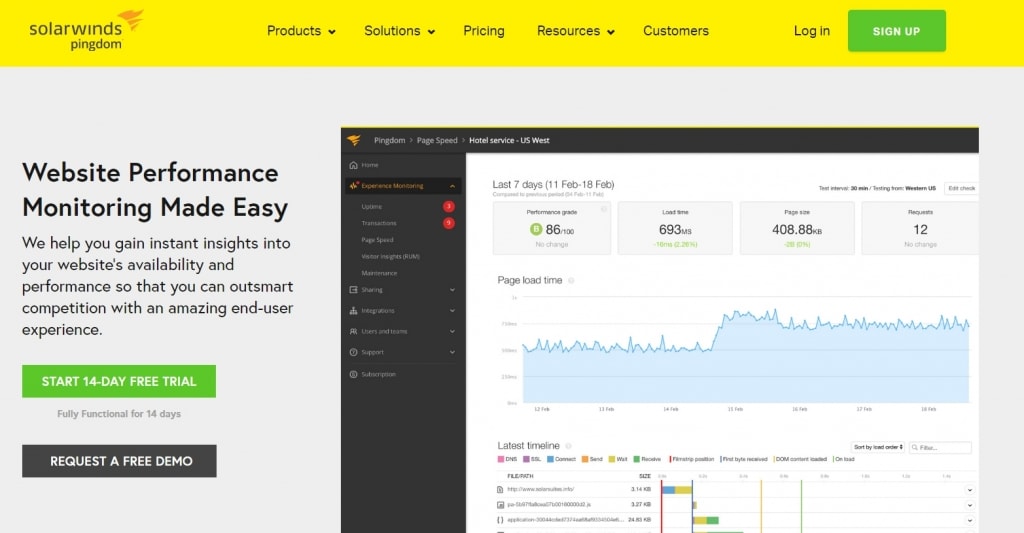Expand the Support section chevron
The height and width of the screenshot is (533, 1024).
pos(452,353)
